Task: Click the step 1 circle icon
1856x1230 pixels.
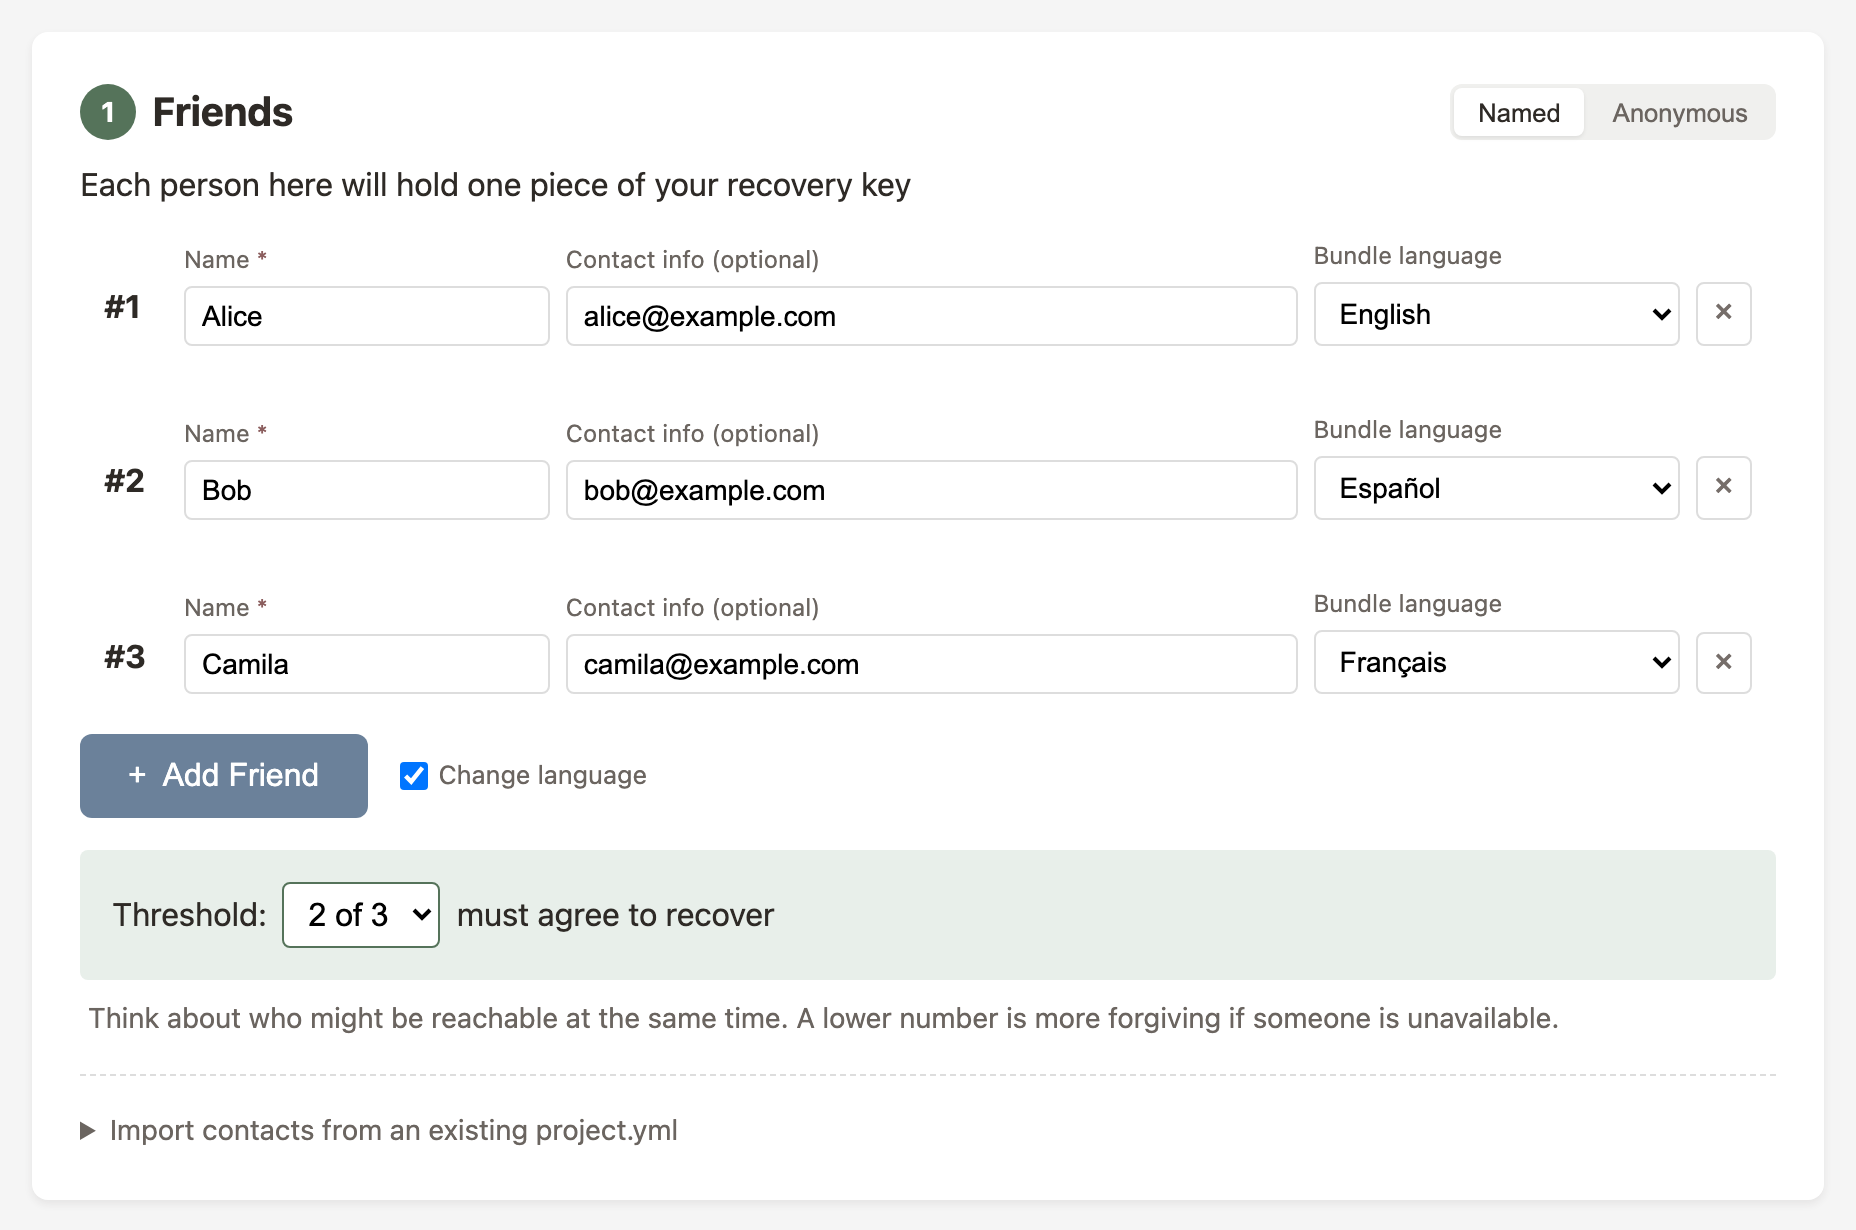Action: 107,112
